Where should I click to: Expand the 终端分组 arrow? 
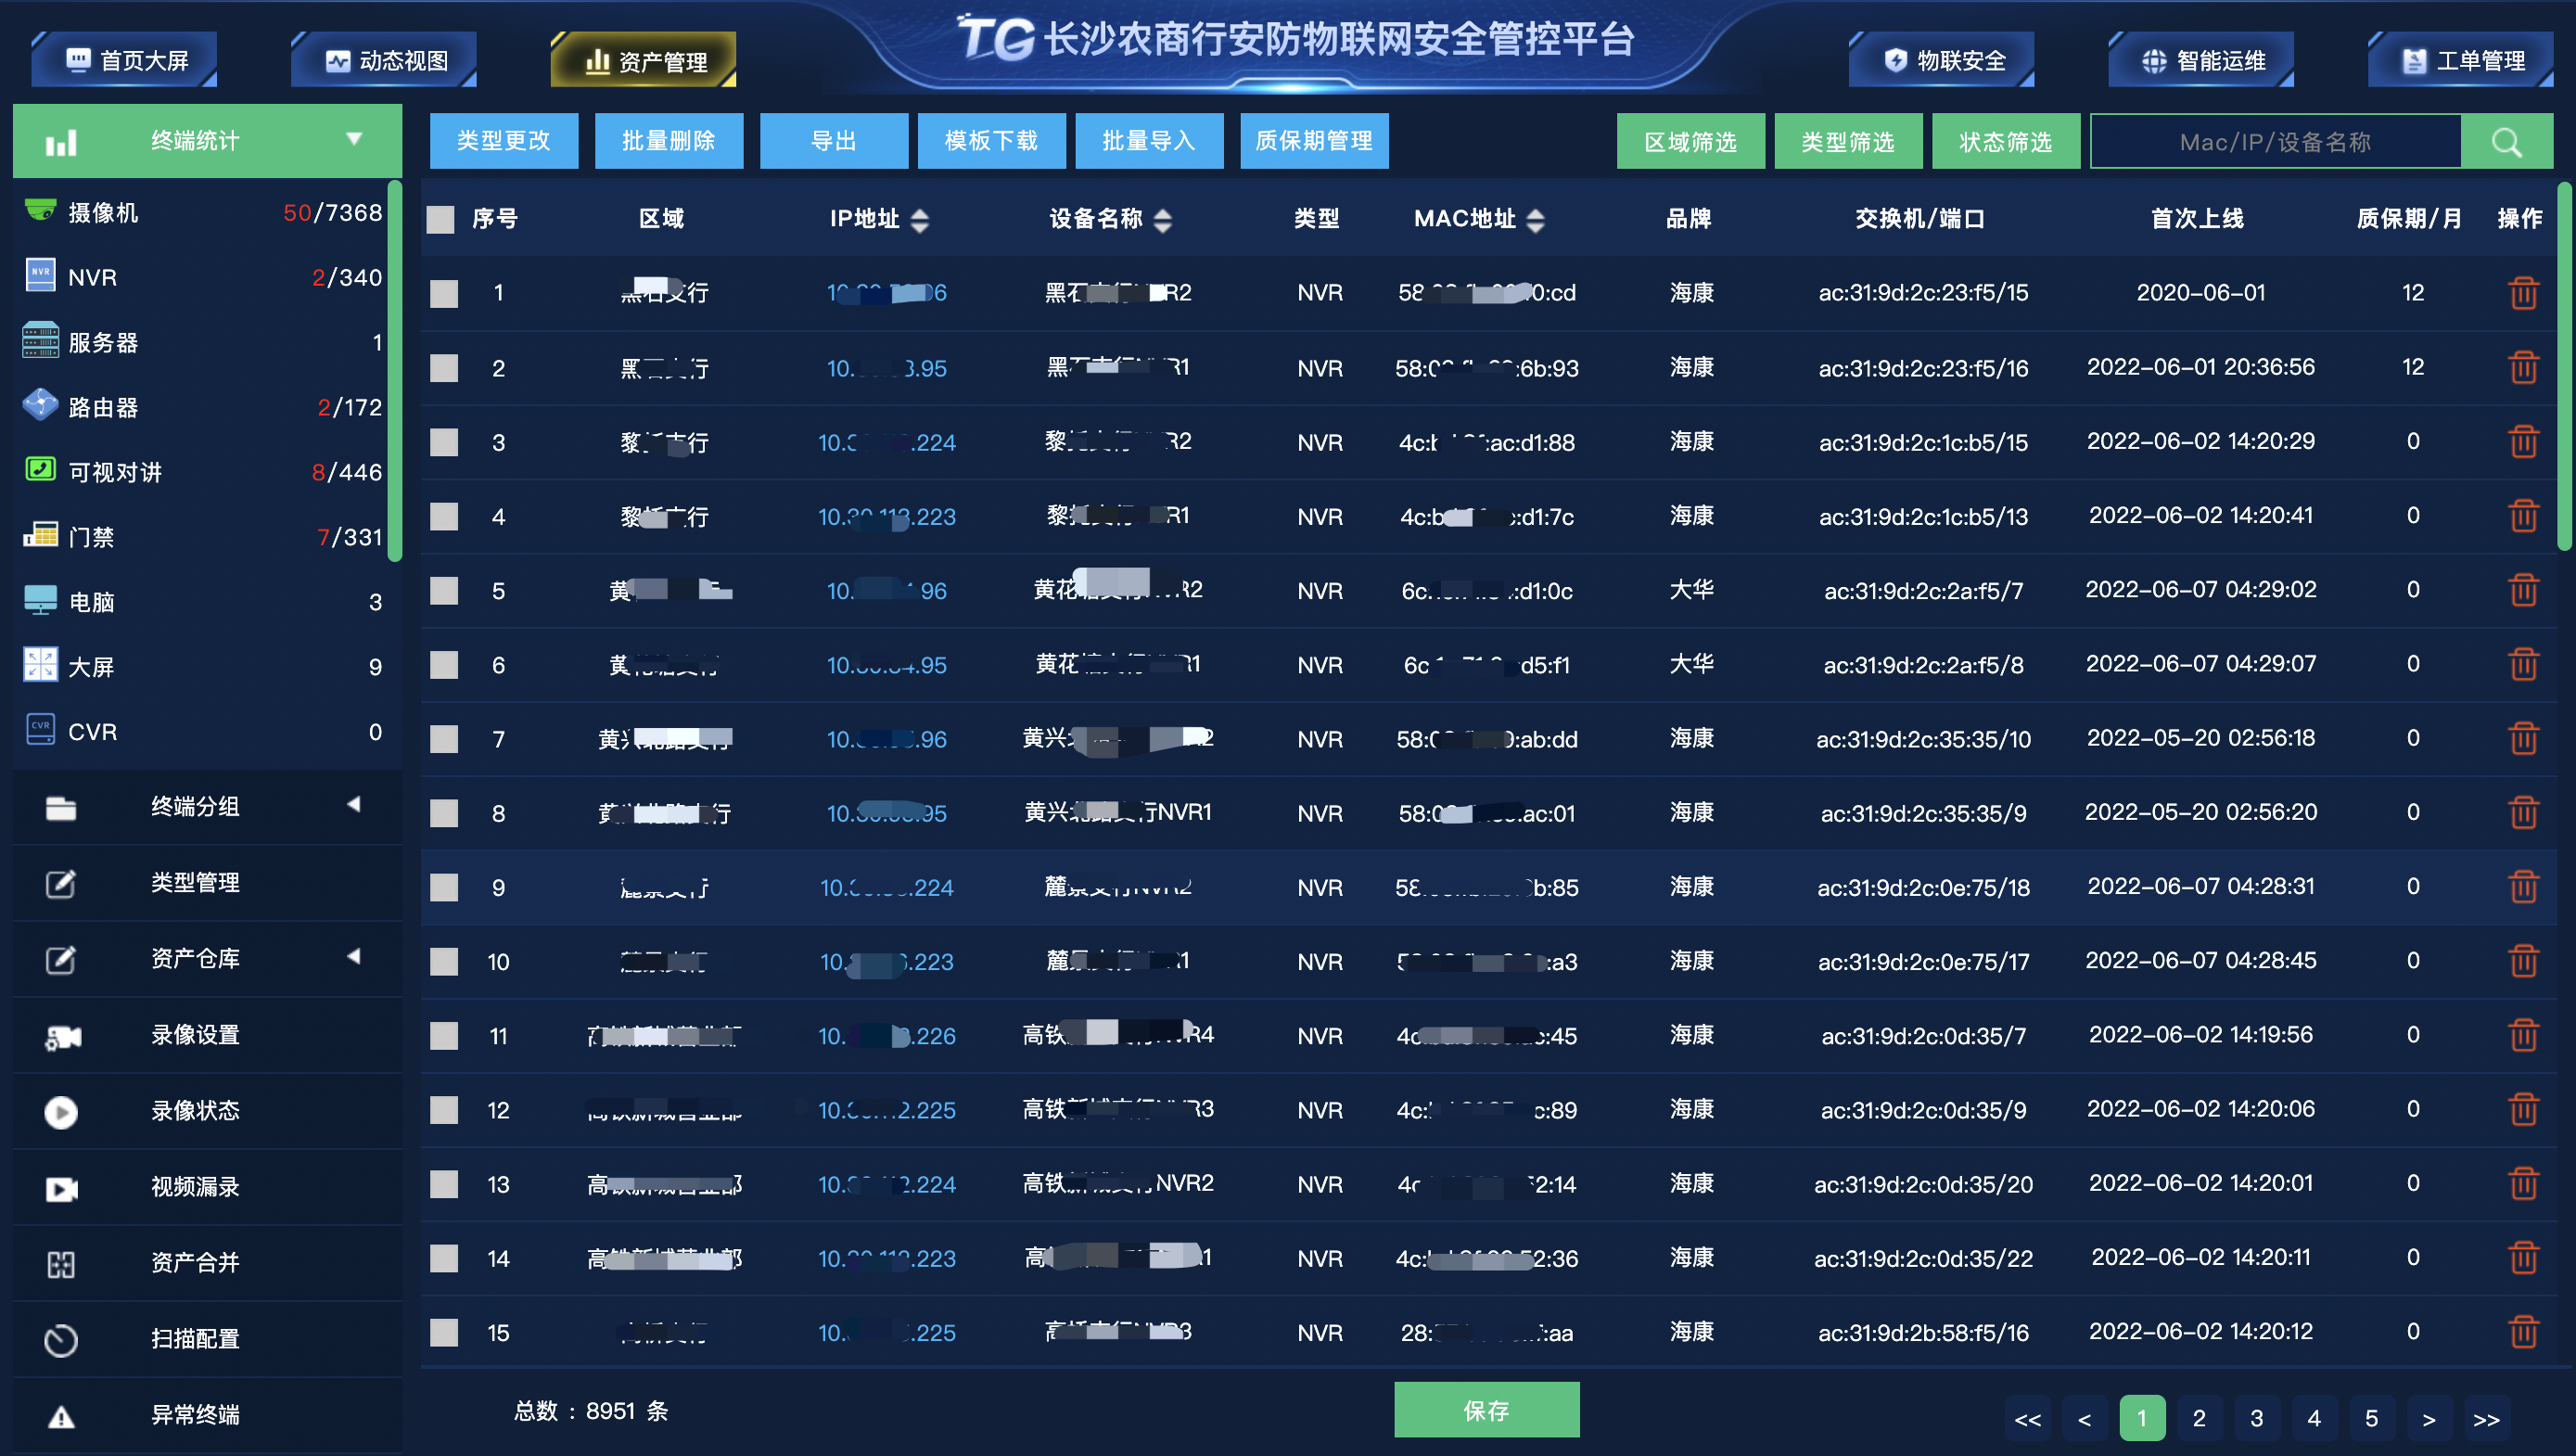click(354, 804)
